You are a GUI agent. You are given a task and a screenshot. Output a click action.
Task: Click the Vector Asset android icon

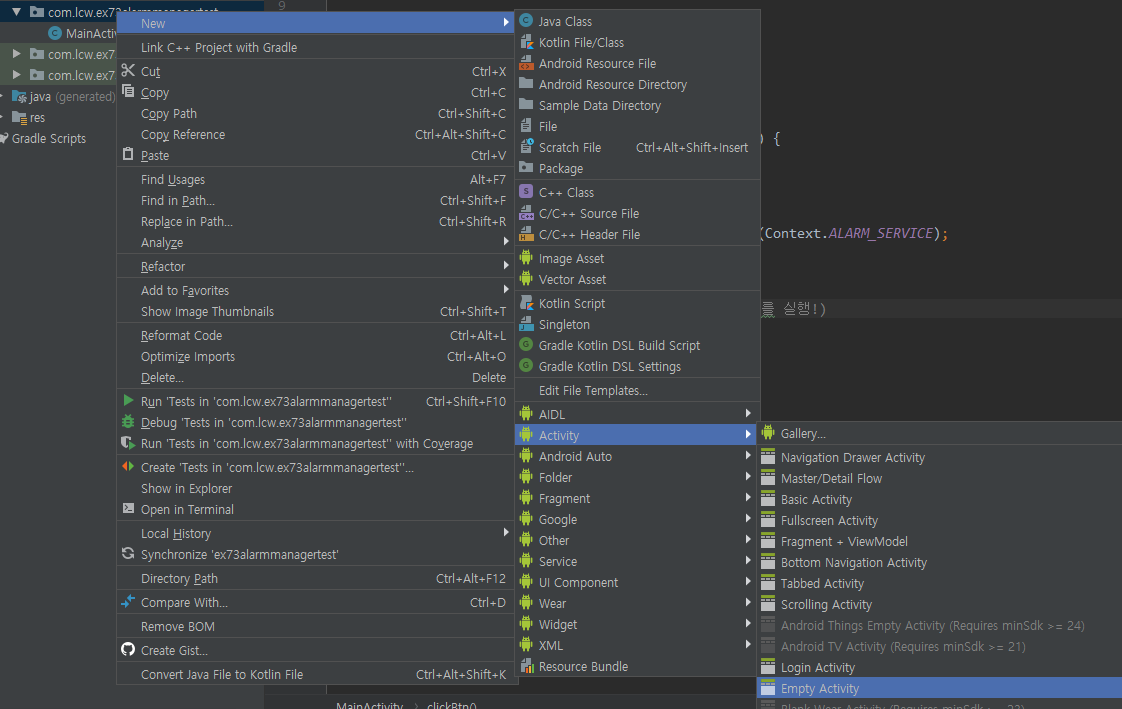coord(526,279)
